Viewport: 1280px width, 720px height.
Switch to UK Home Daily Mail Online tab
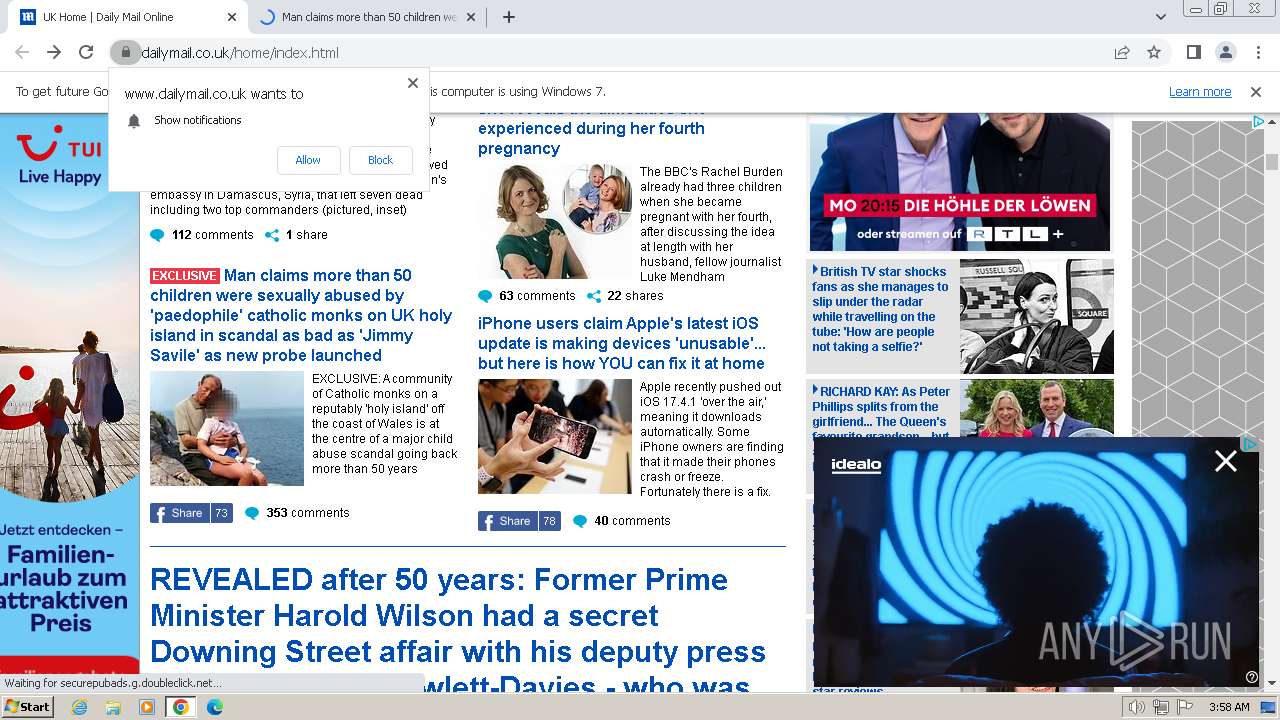click(x=128, y=17)
